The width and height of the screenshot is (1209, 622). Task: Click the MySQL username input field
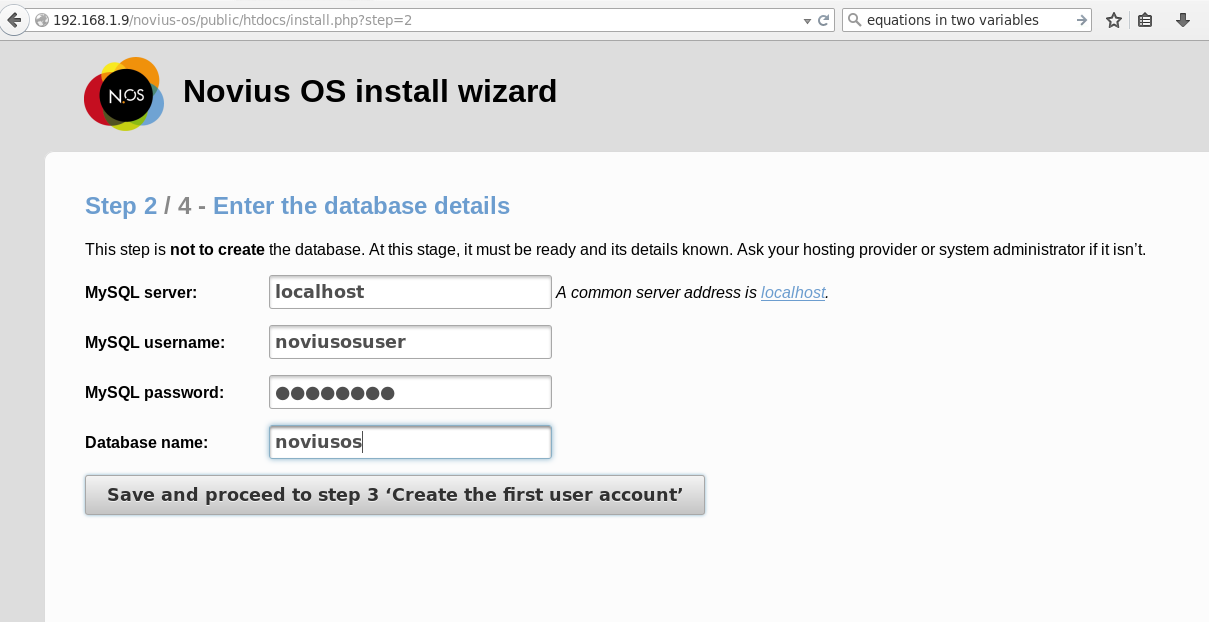pyautogui.click(x=410, y=342)
